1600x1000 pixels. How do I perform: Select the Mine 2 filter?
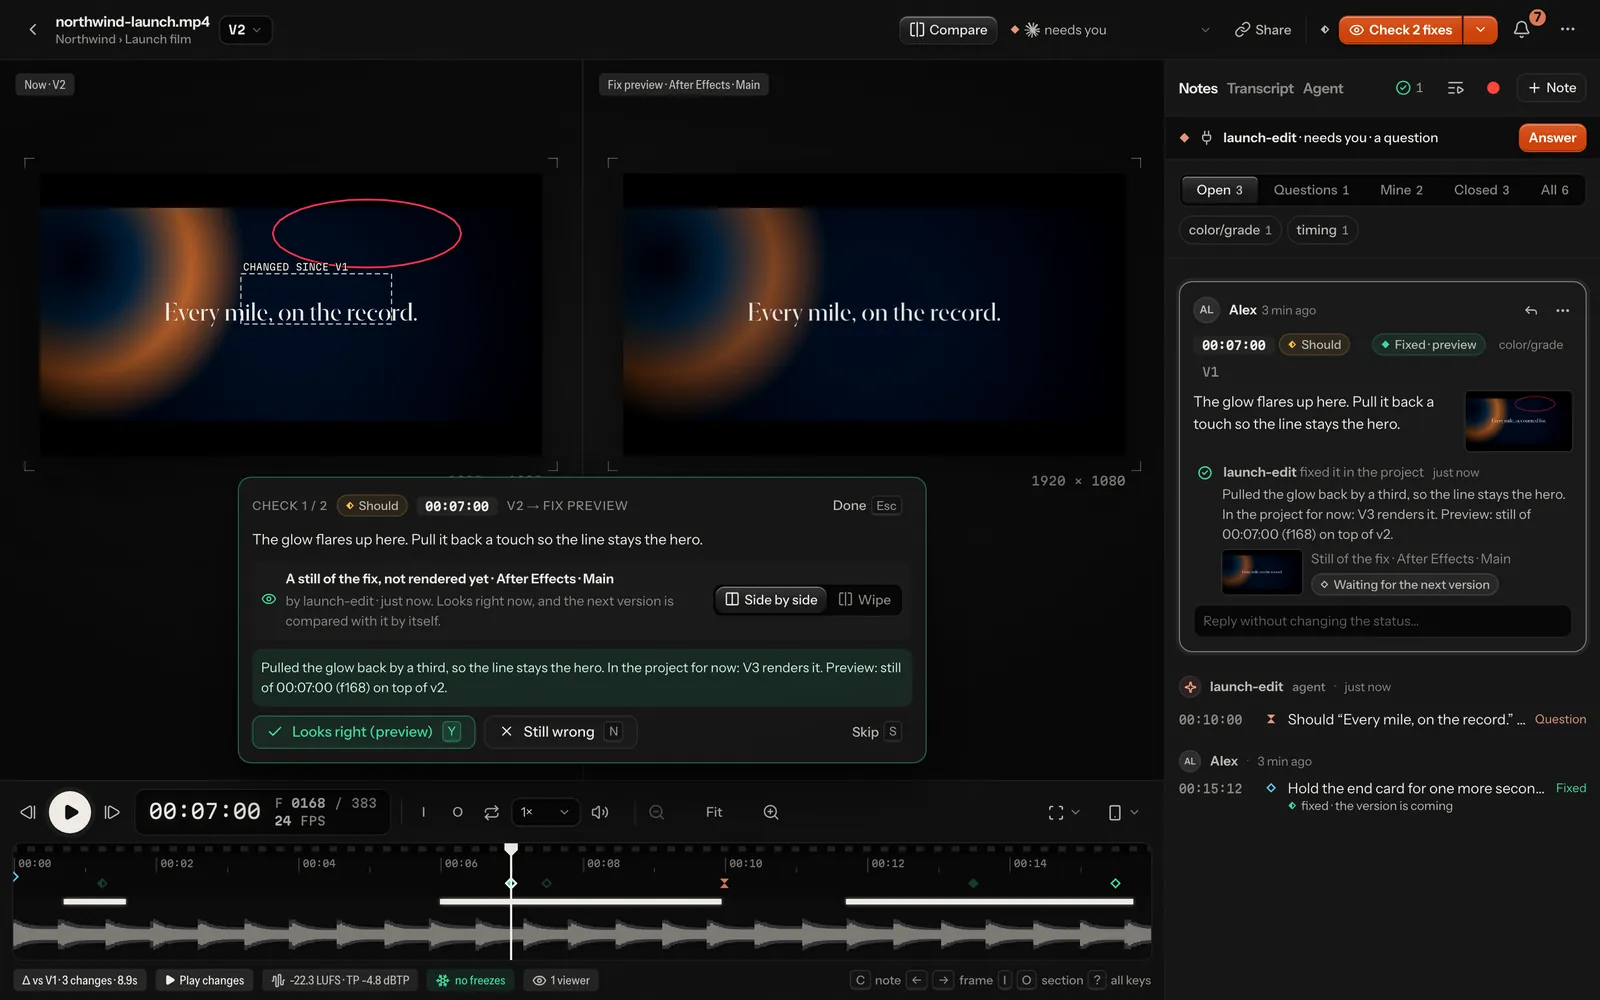click(x=1401, y=190)
